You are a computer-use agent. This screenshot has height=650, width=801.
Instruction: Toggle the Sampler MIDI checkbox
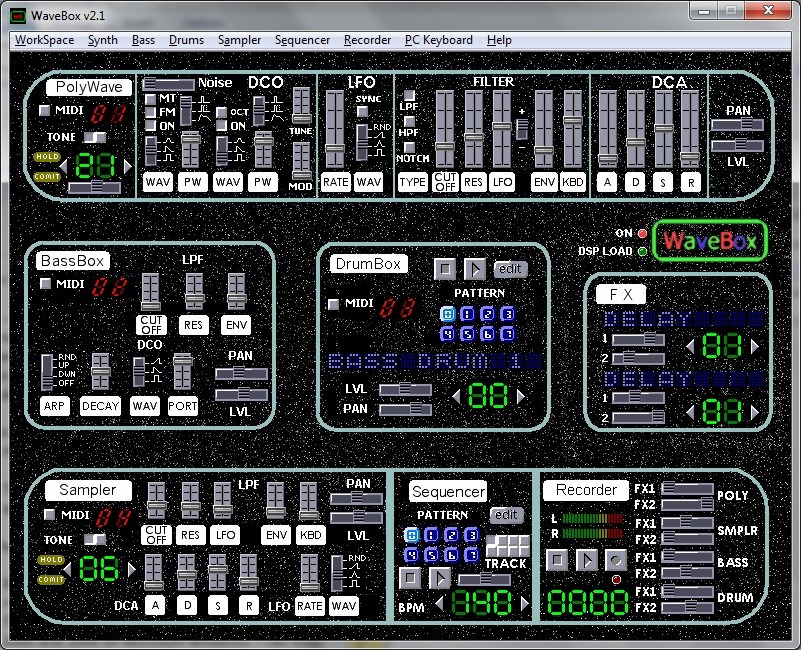50,514
